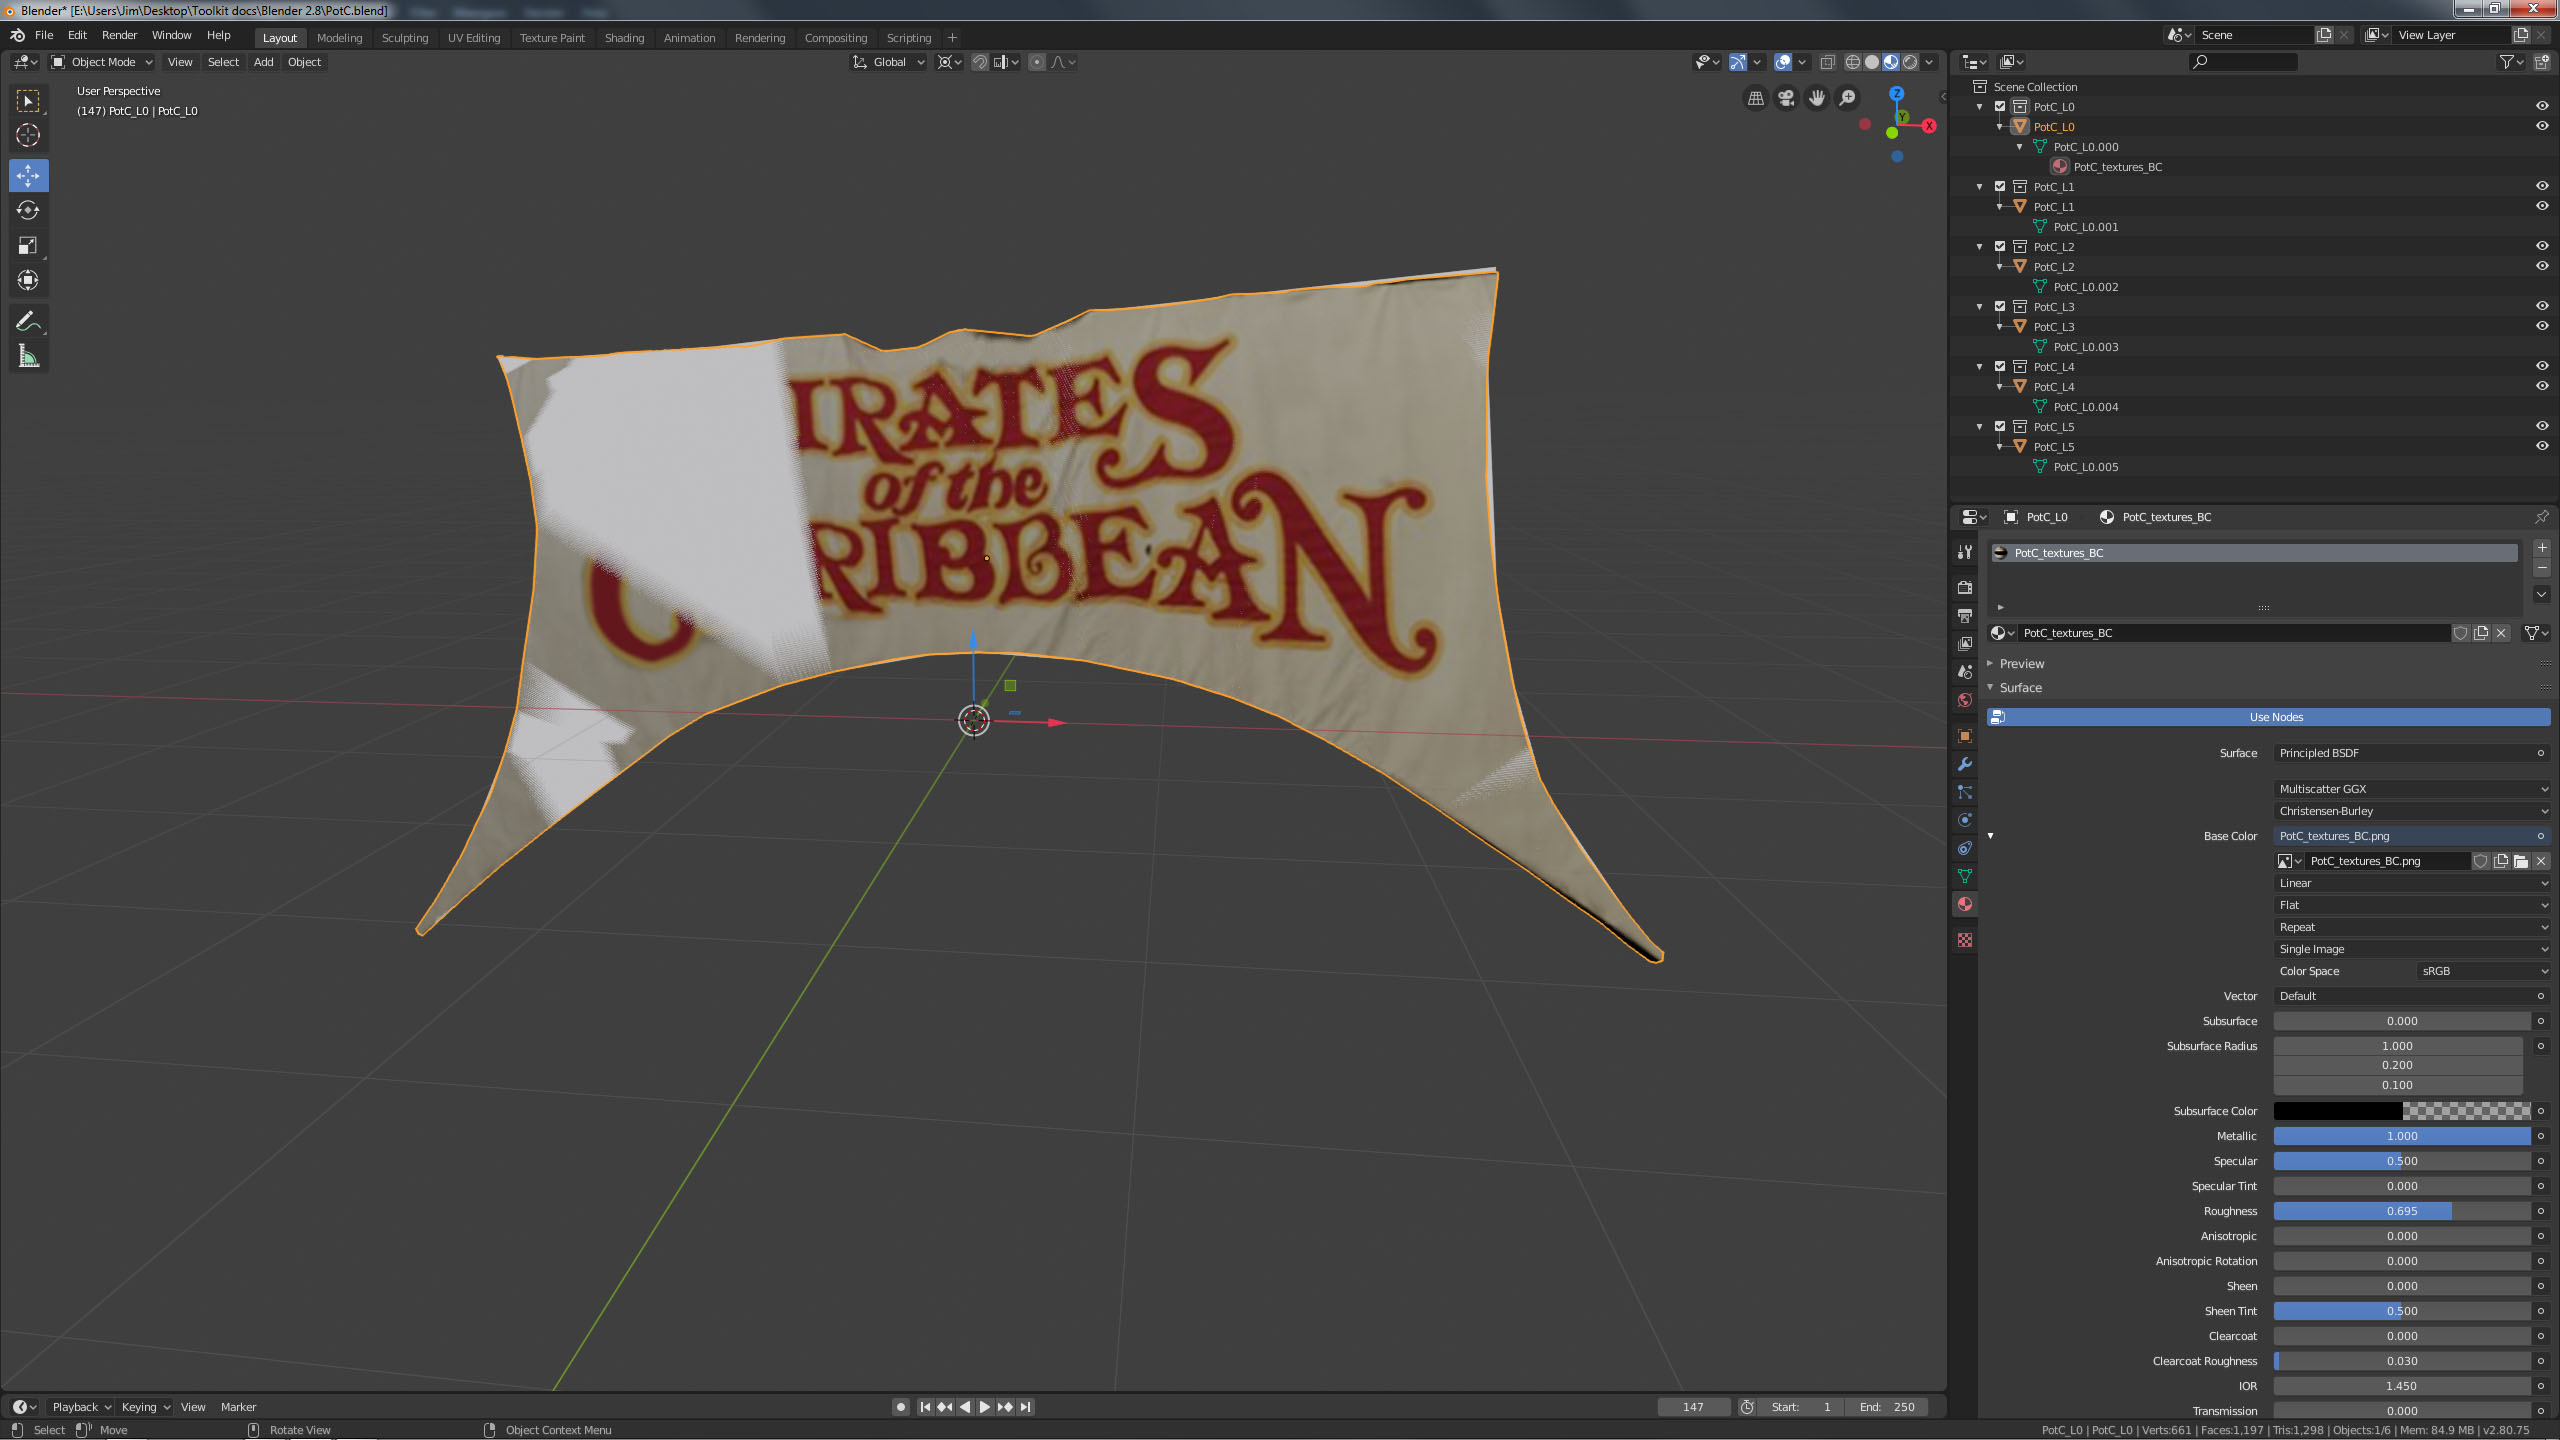2560x1440 pixels.
Task: Hide PotC_L0 collection with eye icon
Action: click(x=2542, y=106)
